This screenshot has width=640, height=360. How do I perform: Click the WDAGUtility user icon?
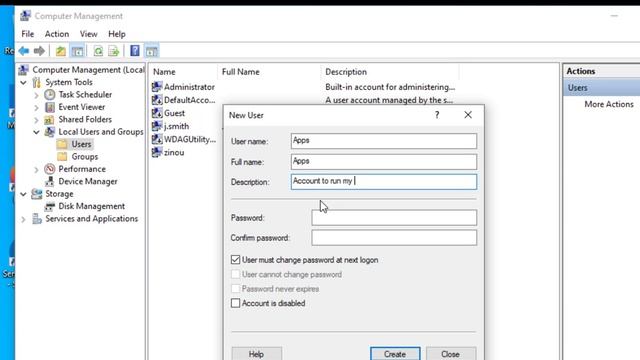(157, 139)
